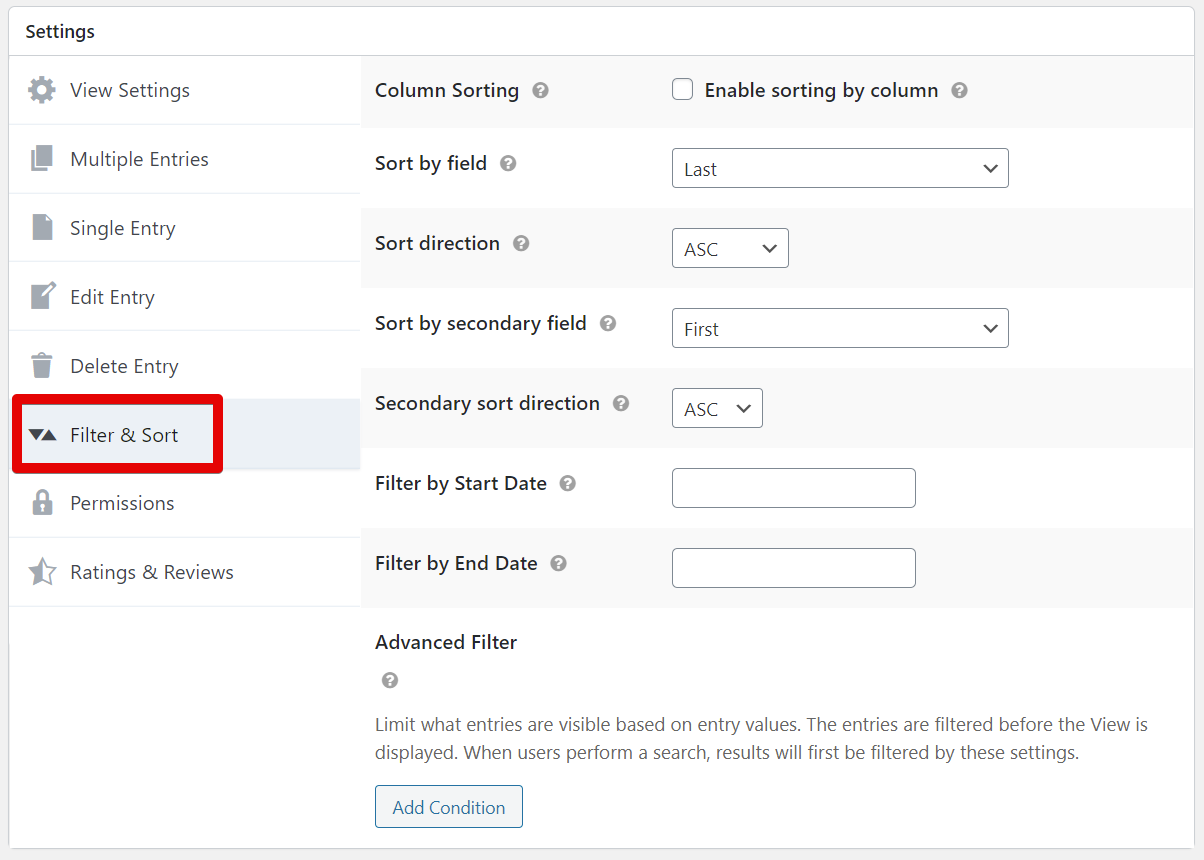
Task: Select the Filter & Sort tab
Action: coord(185,435)
